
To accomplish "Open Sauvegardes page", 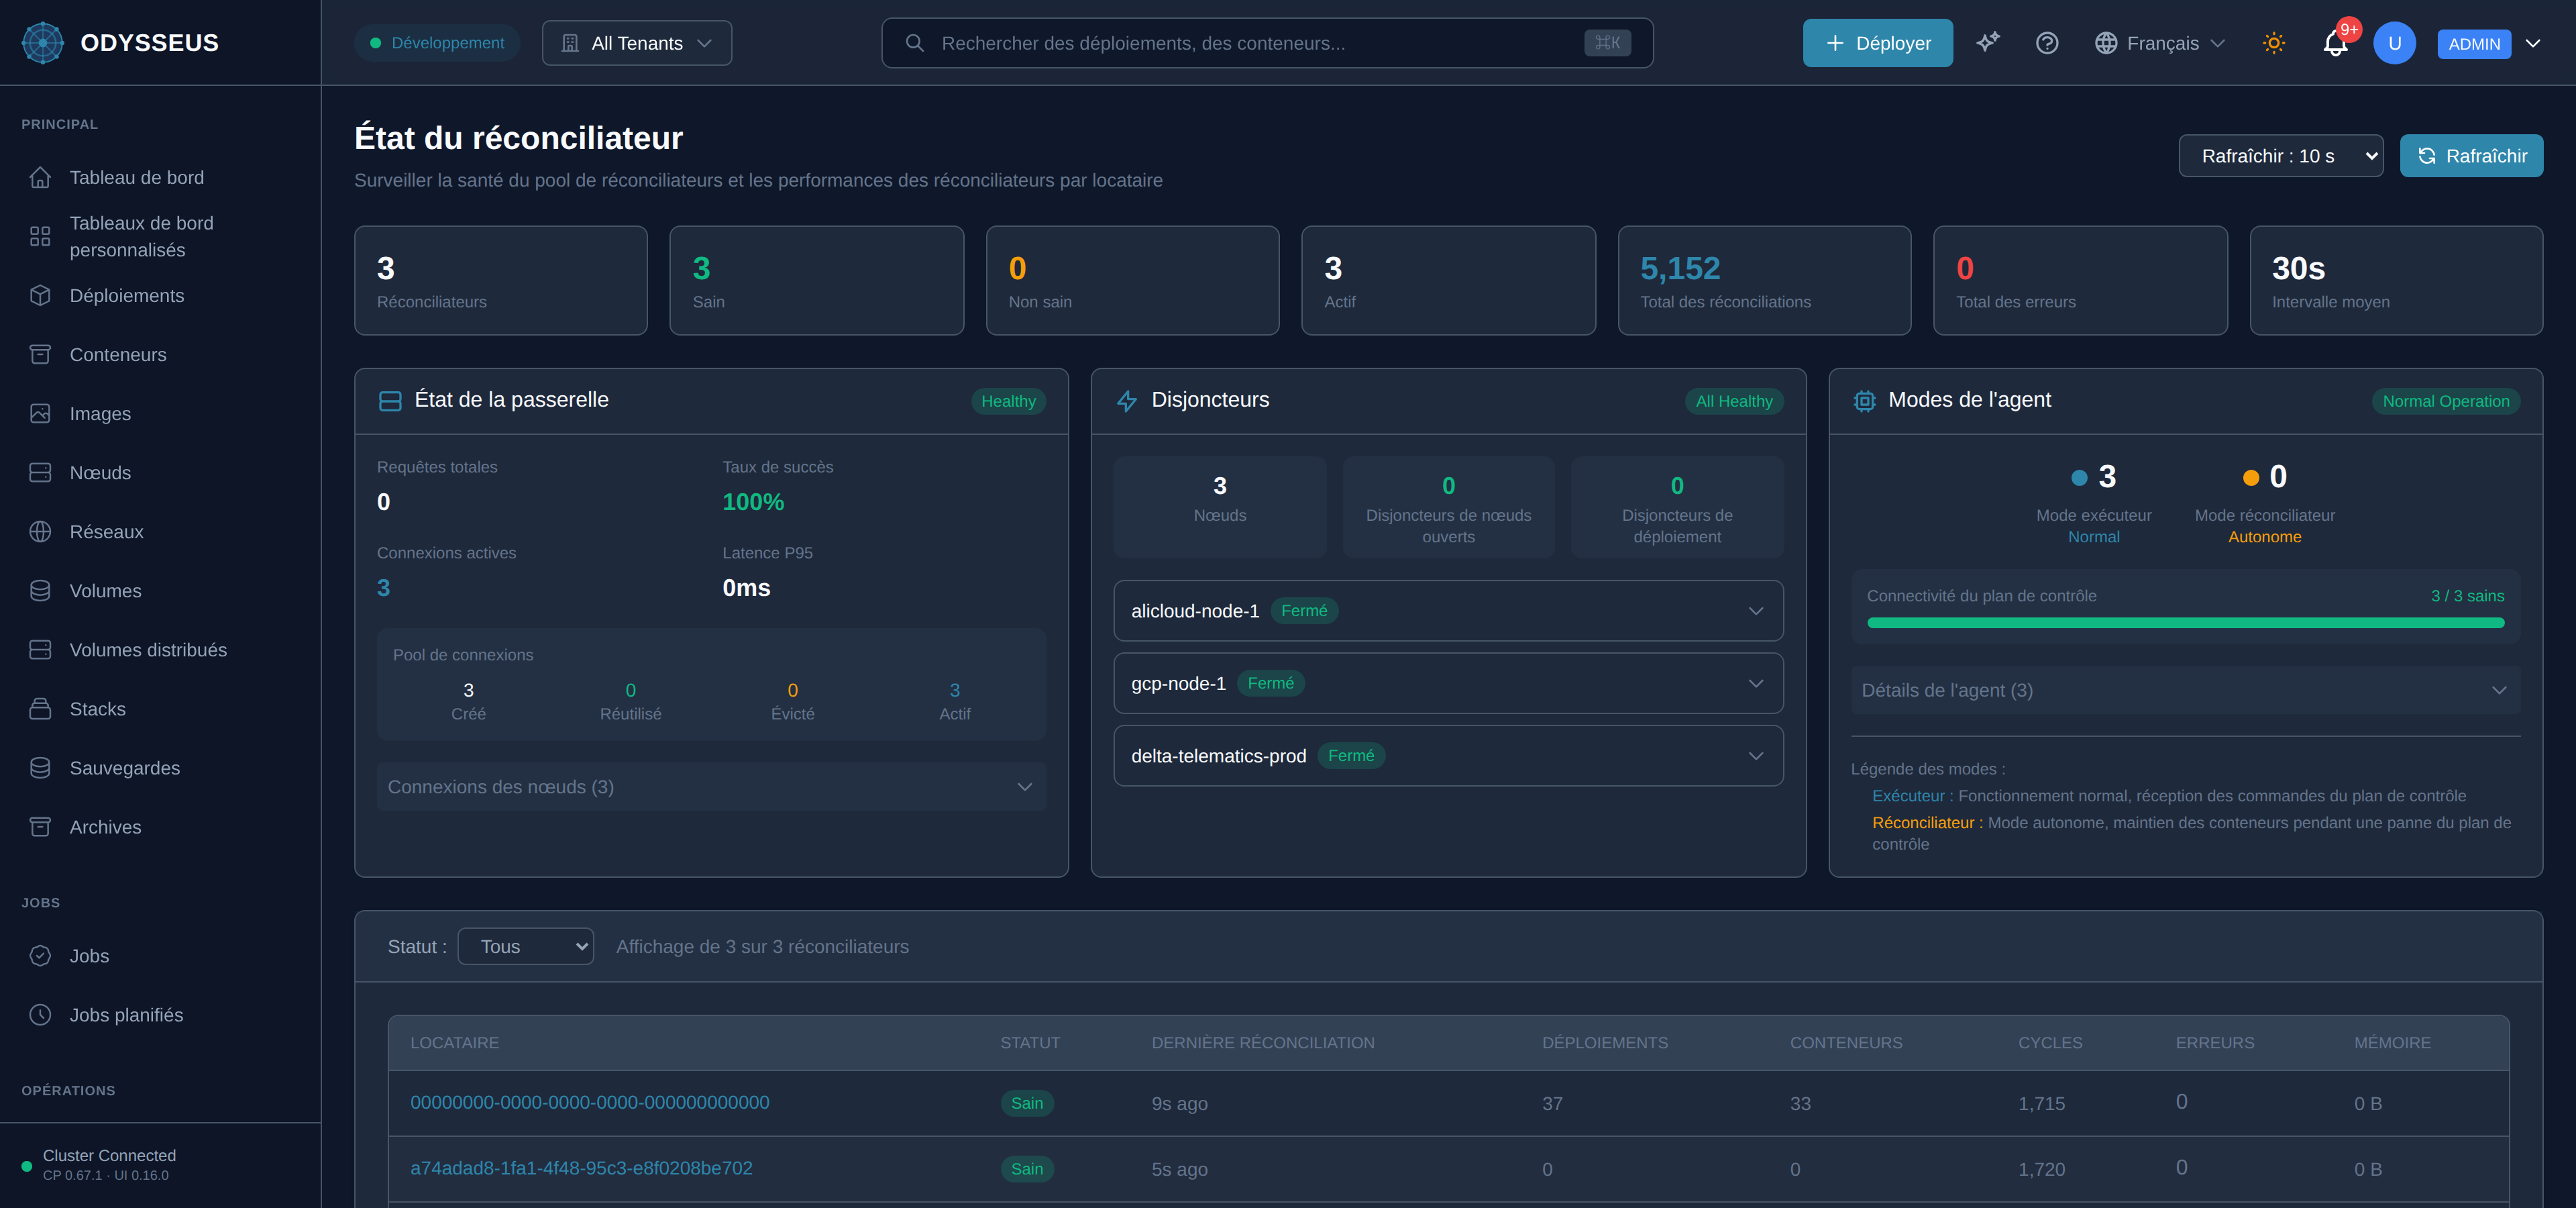I will [x=160, y=767].
